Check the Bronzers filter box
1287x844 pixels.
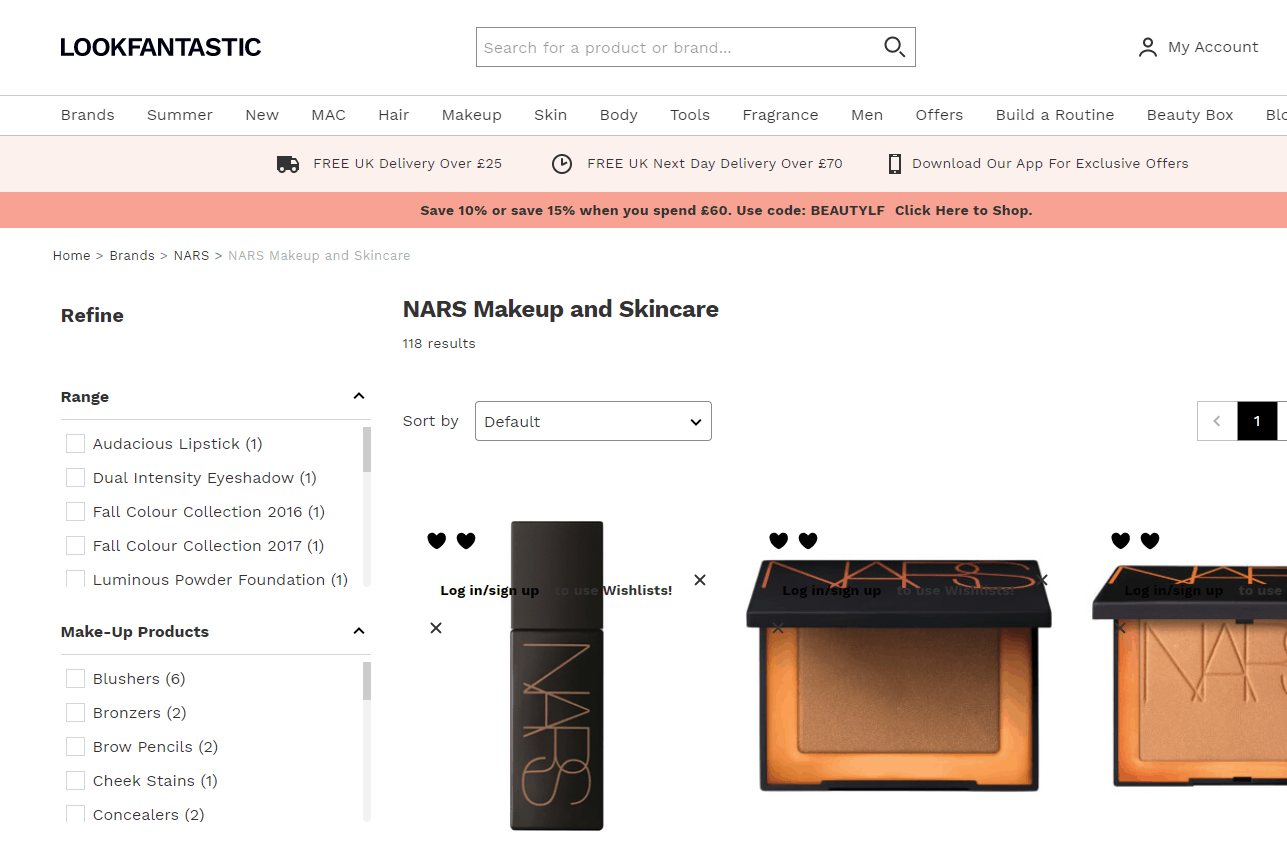pos(75,713)
